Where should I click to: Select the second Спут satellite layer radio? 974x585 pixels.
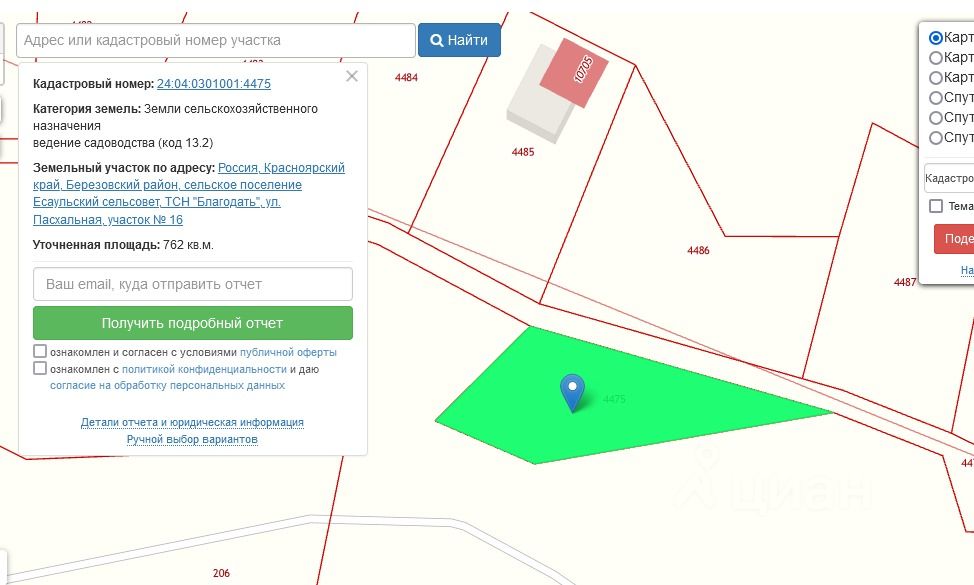[x=935, y=117]
